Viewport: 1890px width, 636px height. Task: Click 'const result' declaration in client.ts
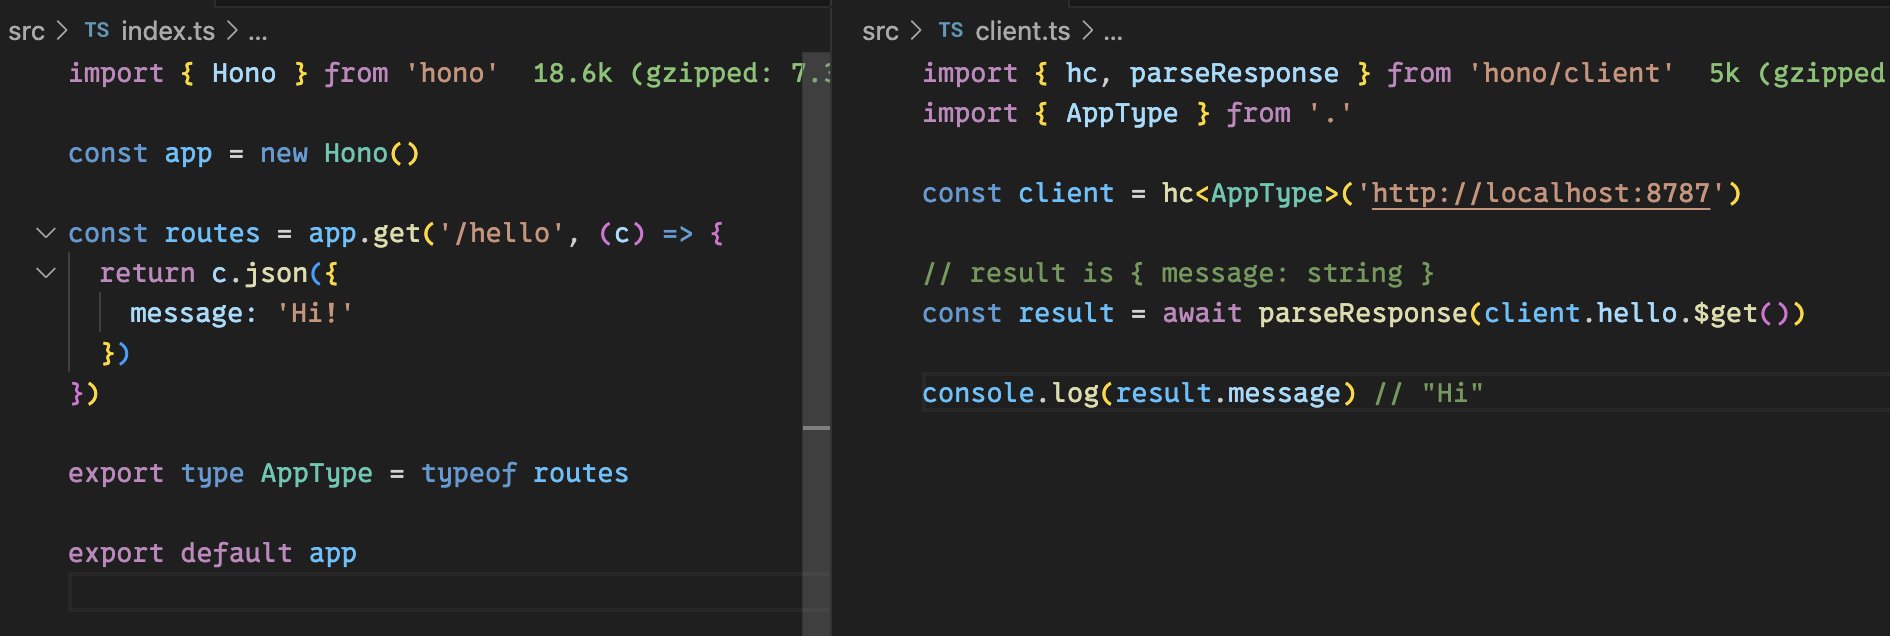1018,313
